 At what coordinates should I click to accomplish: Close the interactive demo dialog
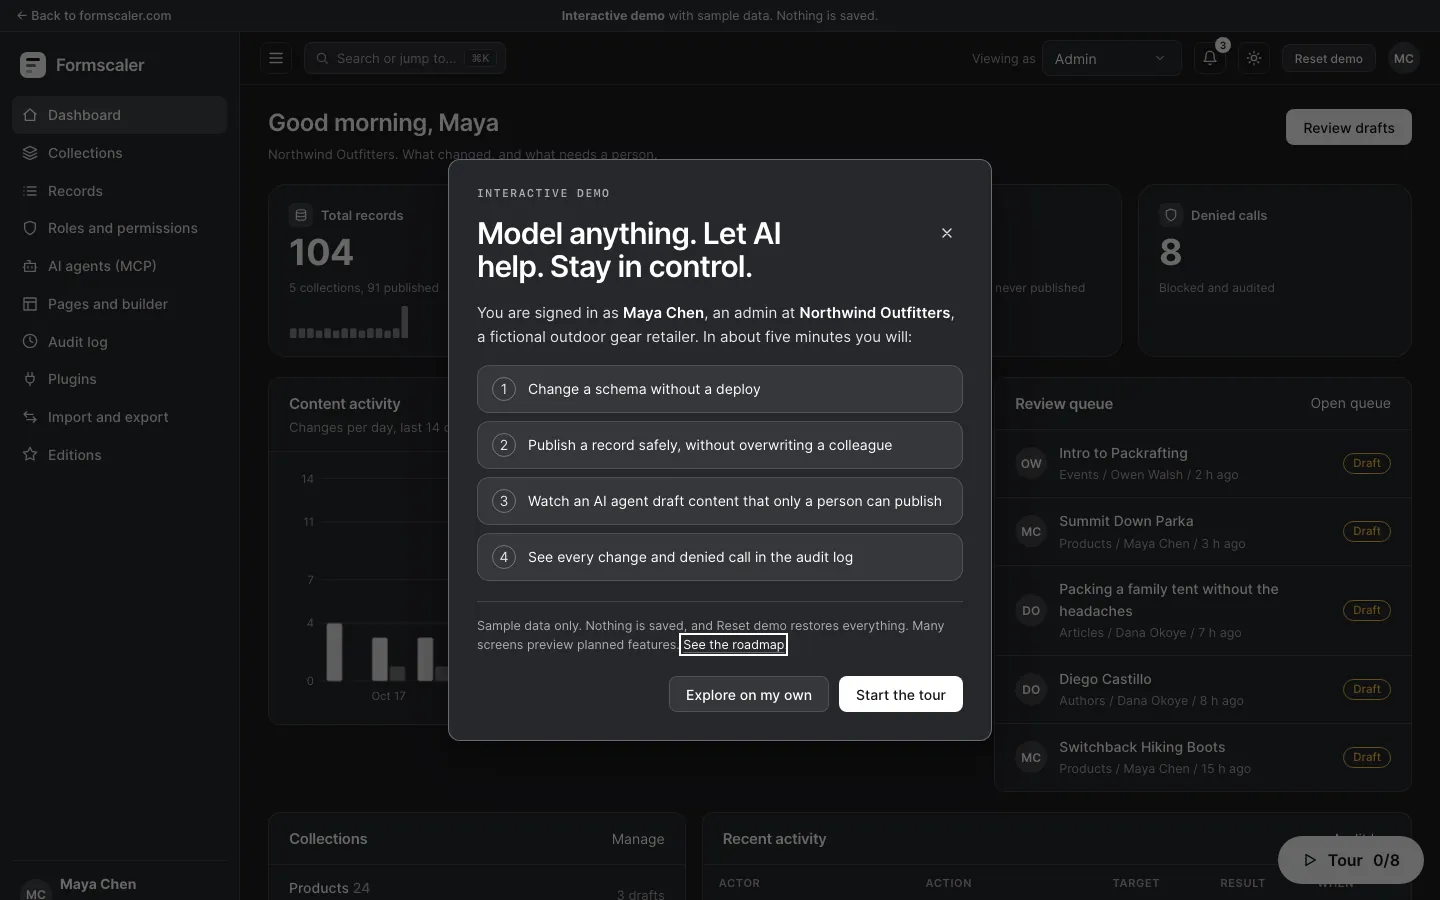(946, 233)
